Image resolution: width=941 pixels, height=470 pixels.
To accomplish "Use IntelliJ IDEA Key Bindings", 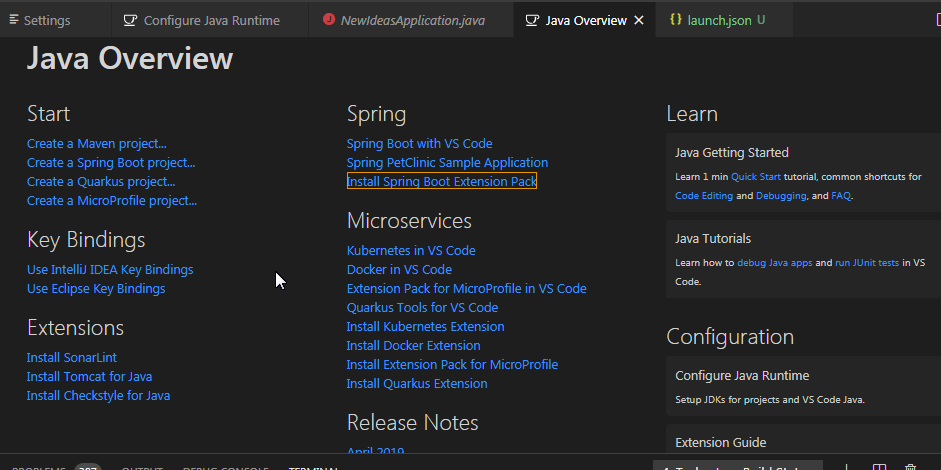I will coord(110,270).
